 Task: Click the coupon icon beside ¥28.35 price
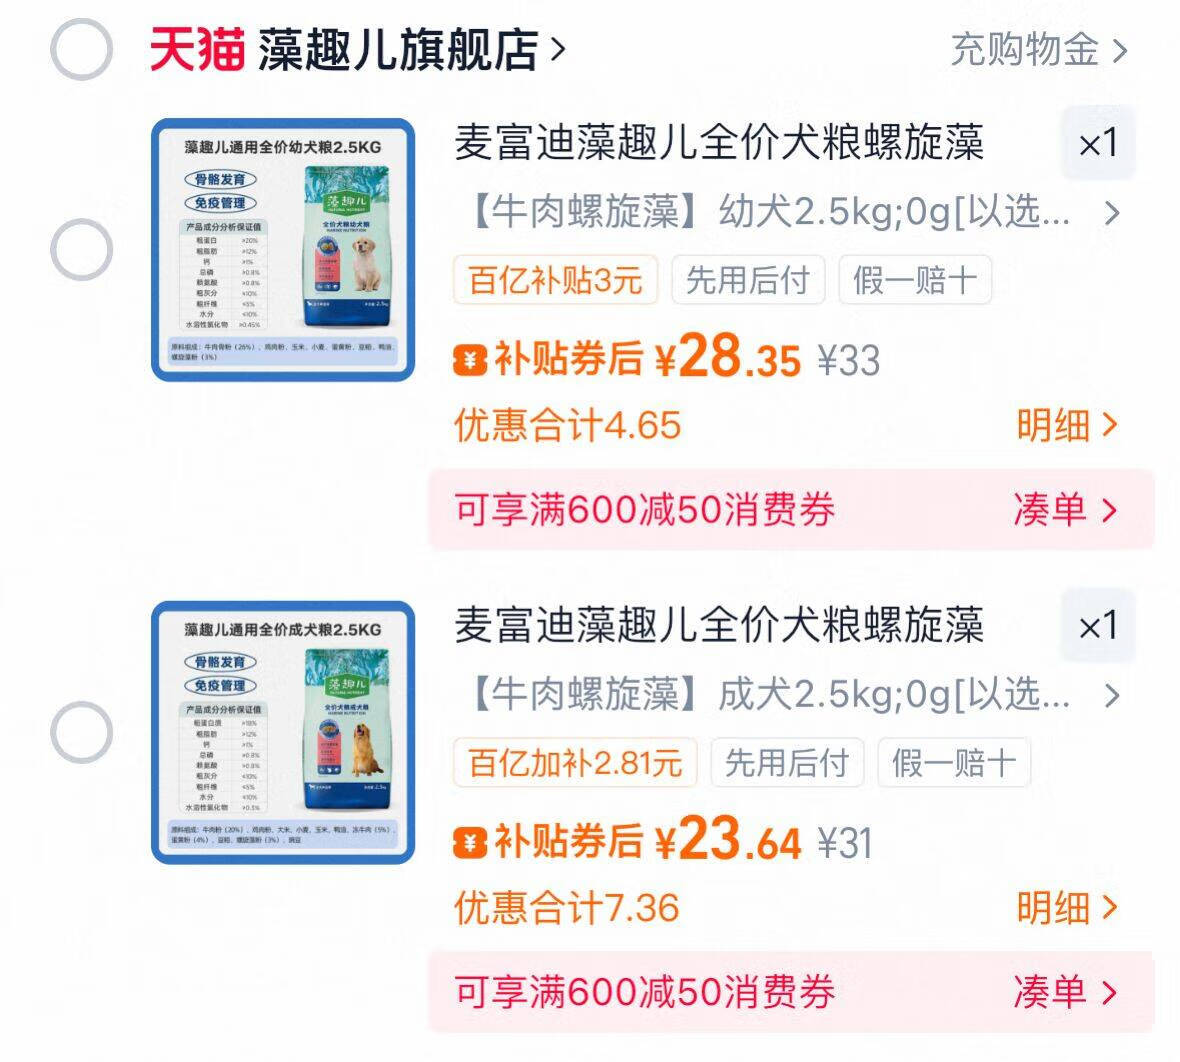coord(470,359)
